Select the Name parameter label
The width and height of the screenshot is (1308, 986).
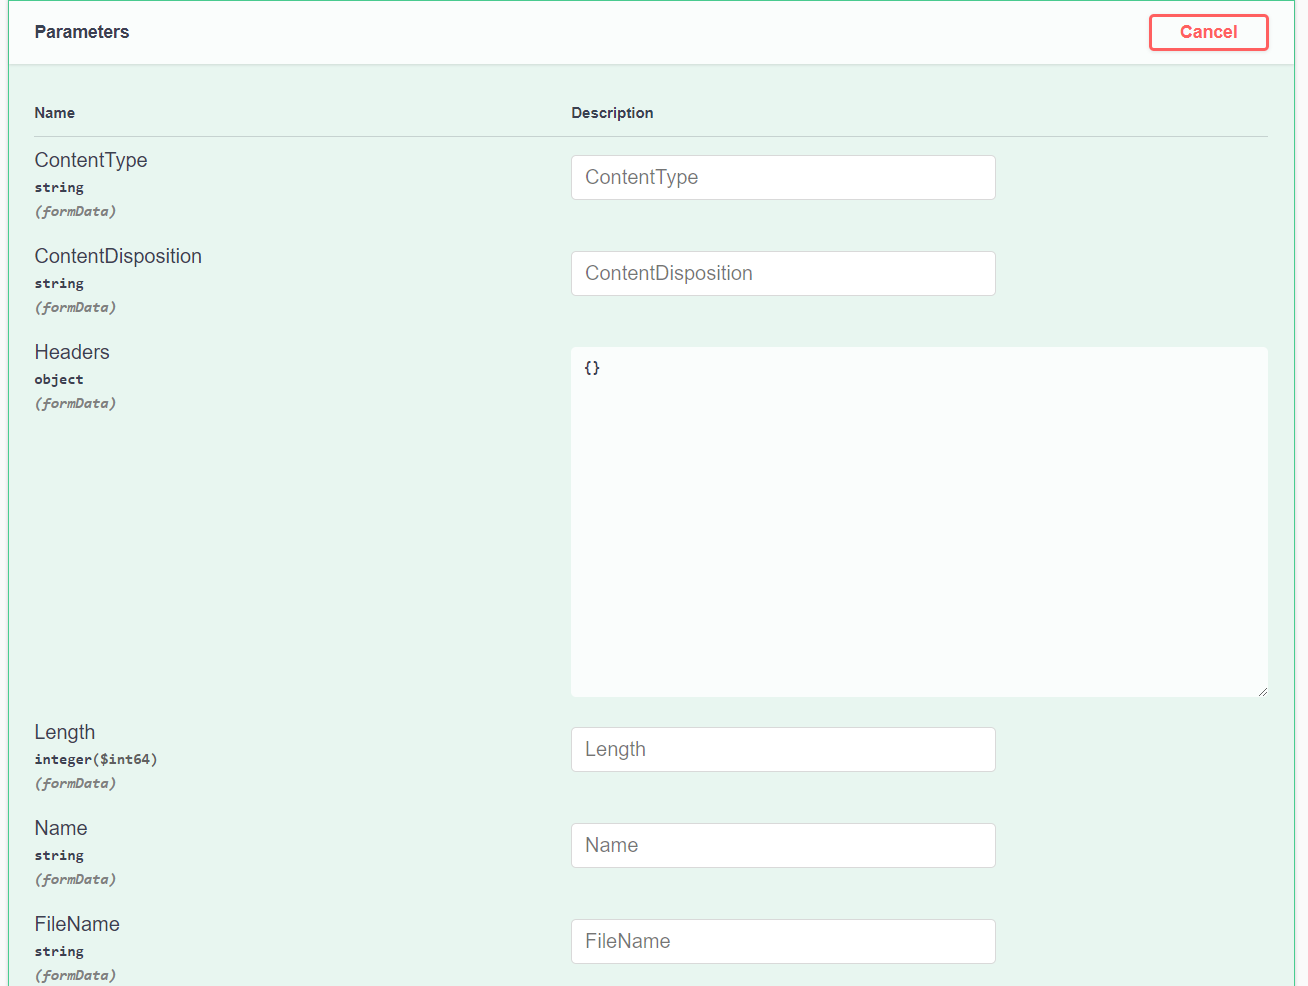[x=61, y=828]
